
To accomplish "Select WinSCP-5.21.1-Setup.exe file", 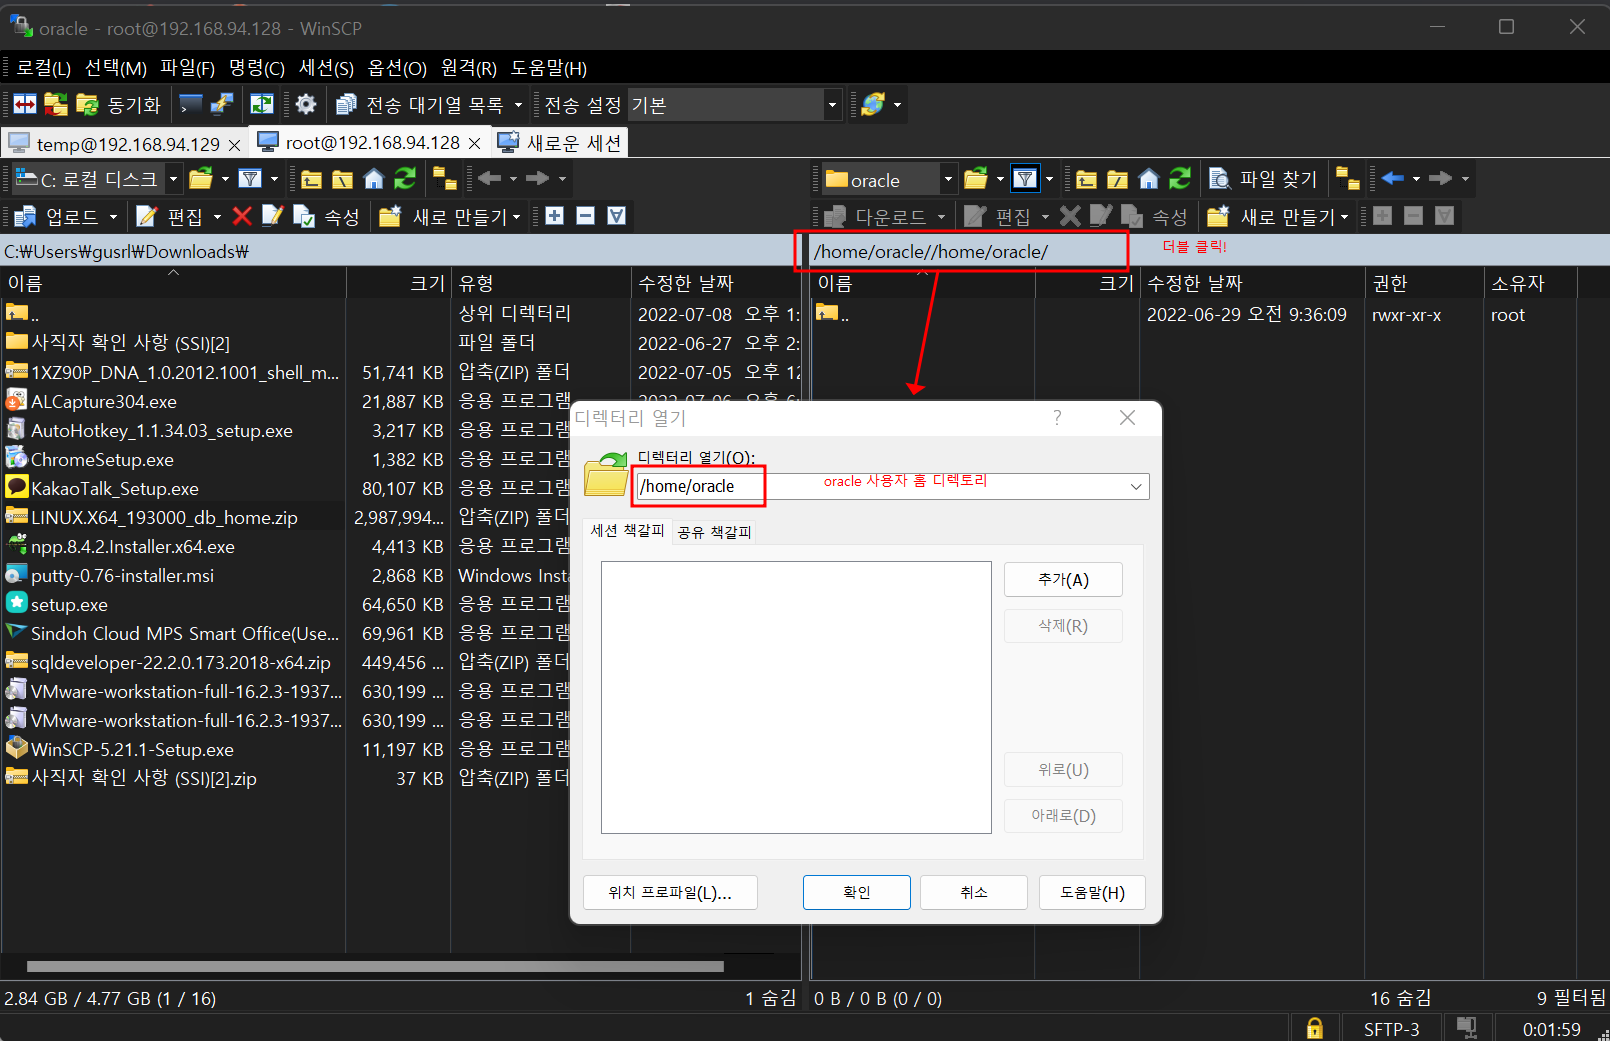I will [x=132, y=749].
